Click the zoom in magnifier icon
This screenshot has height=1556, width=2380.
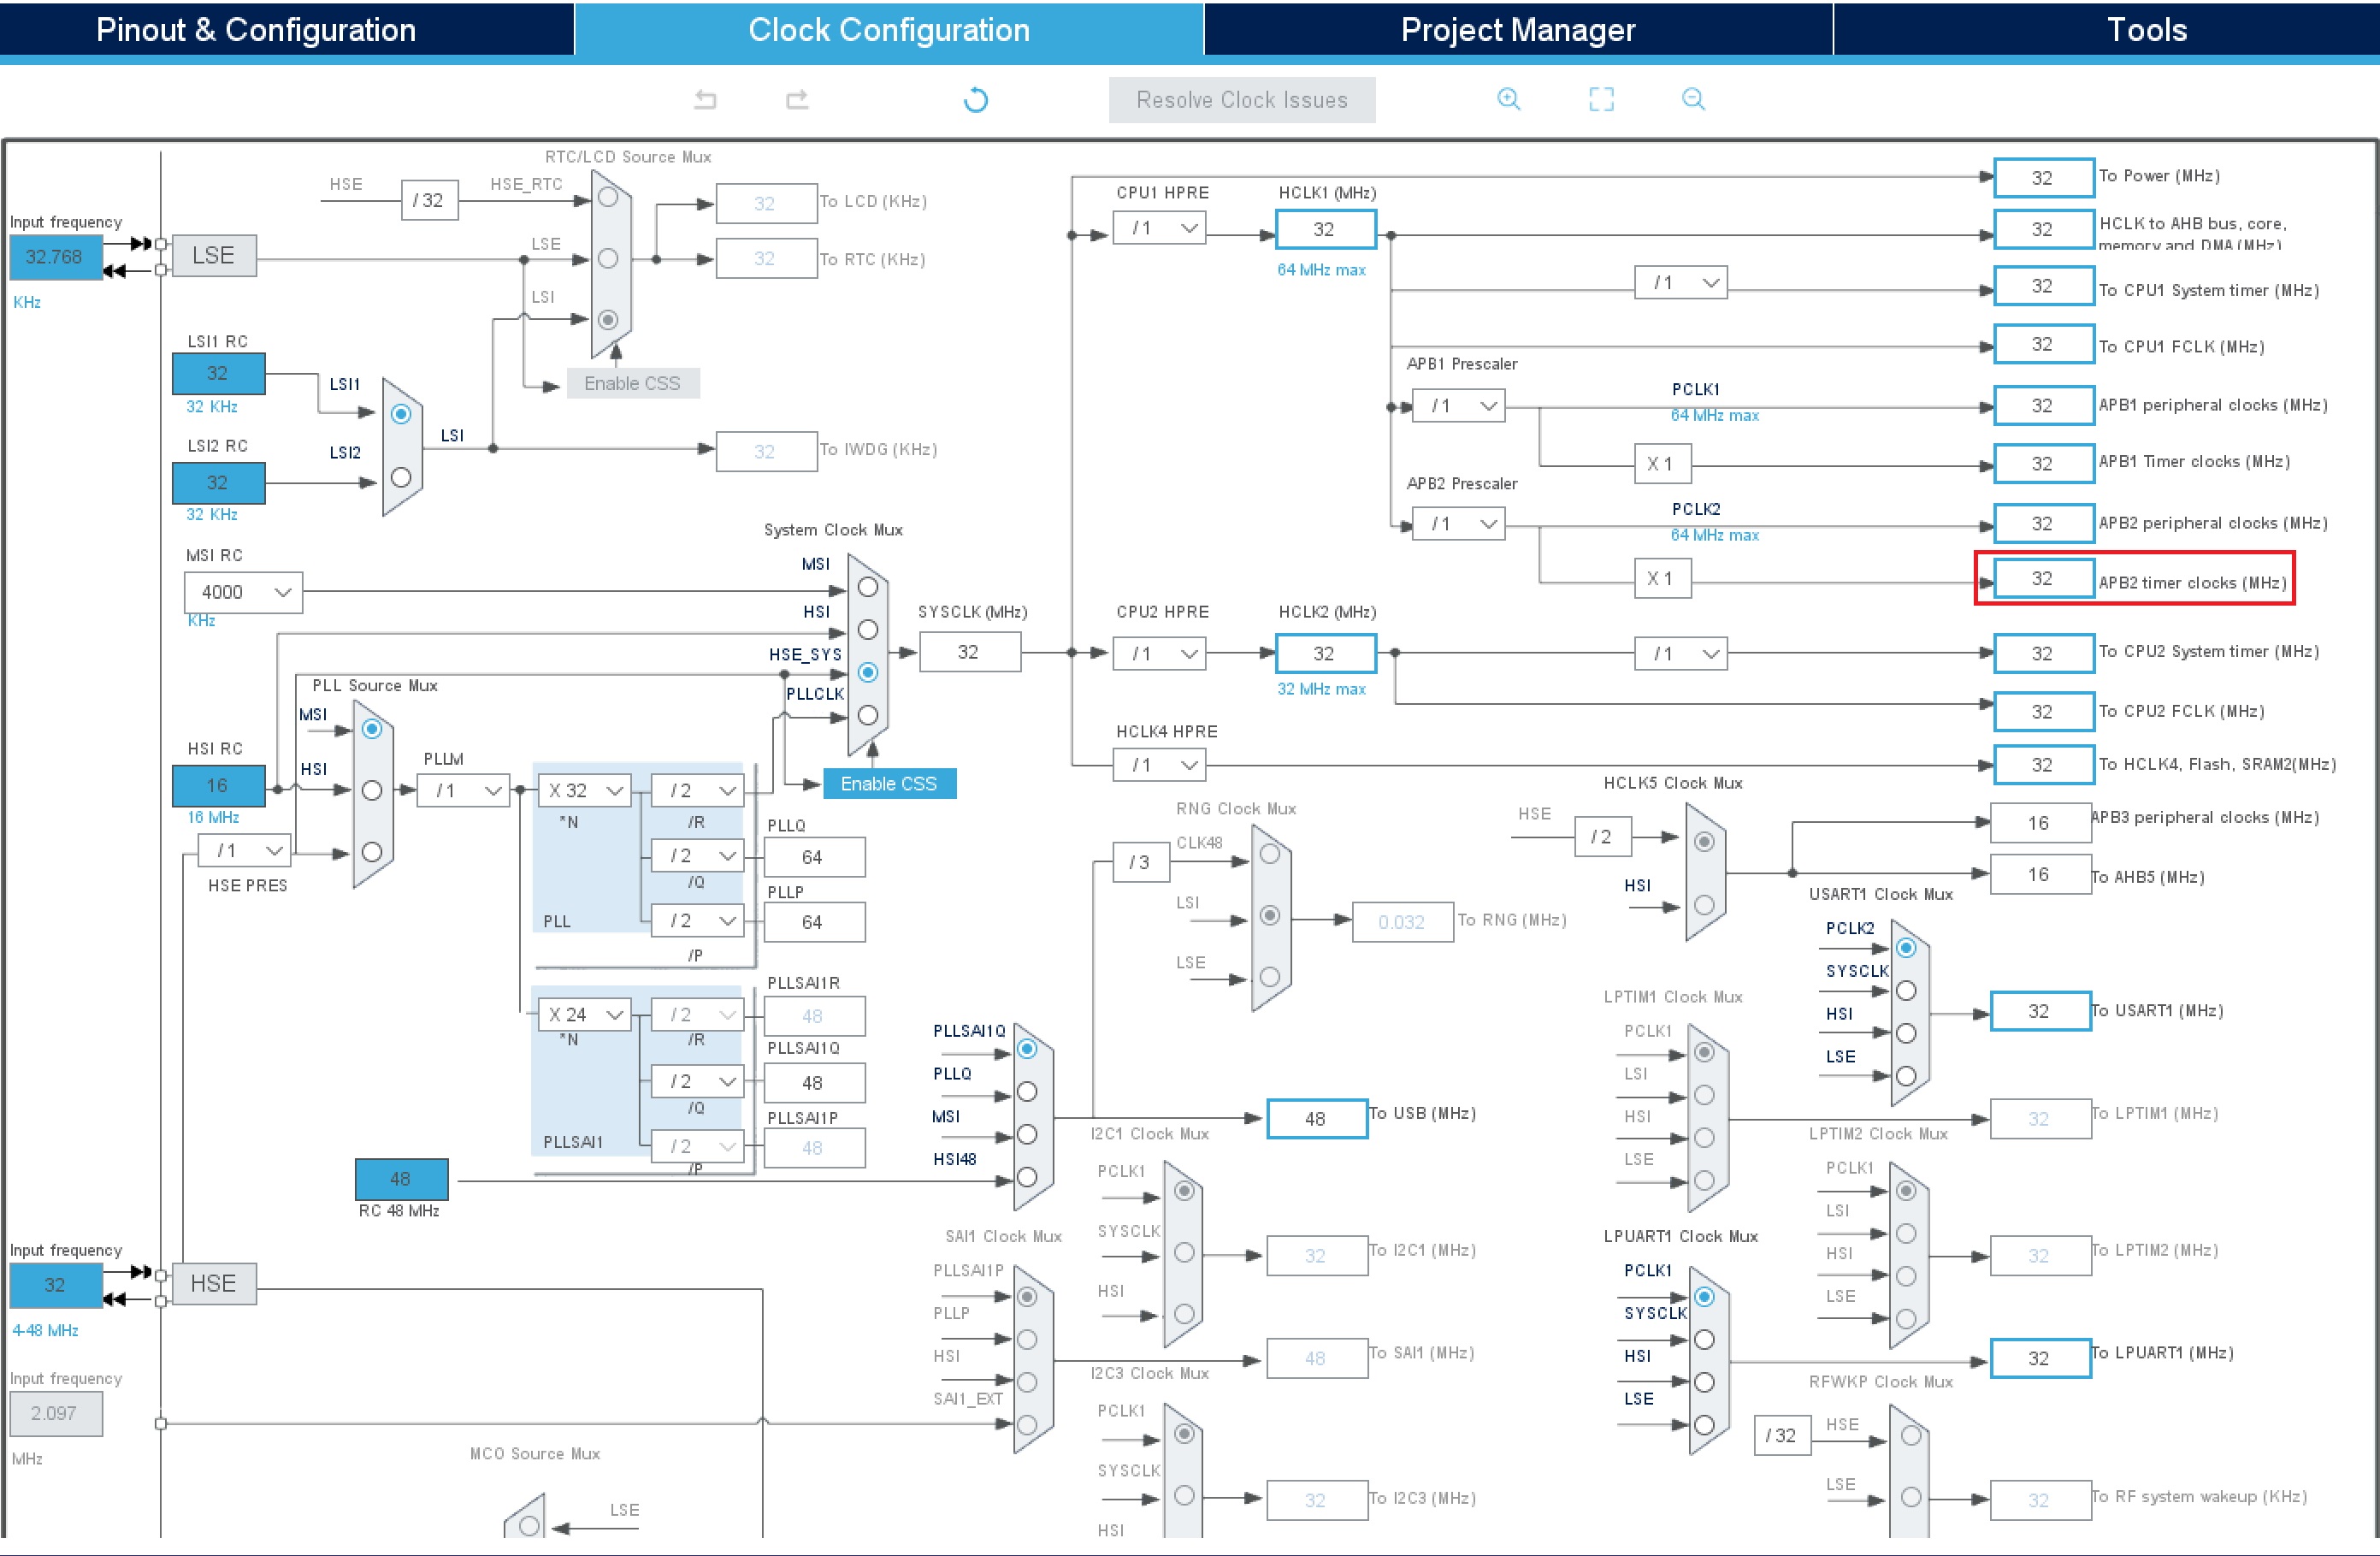point(1508,99)
